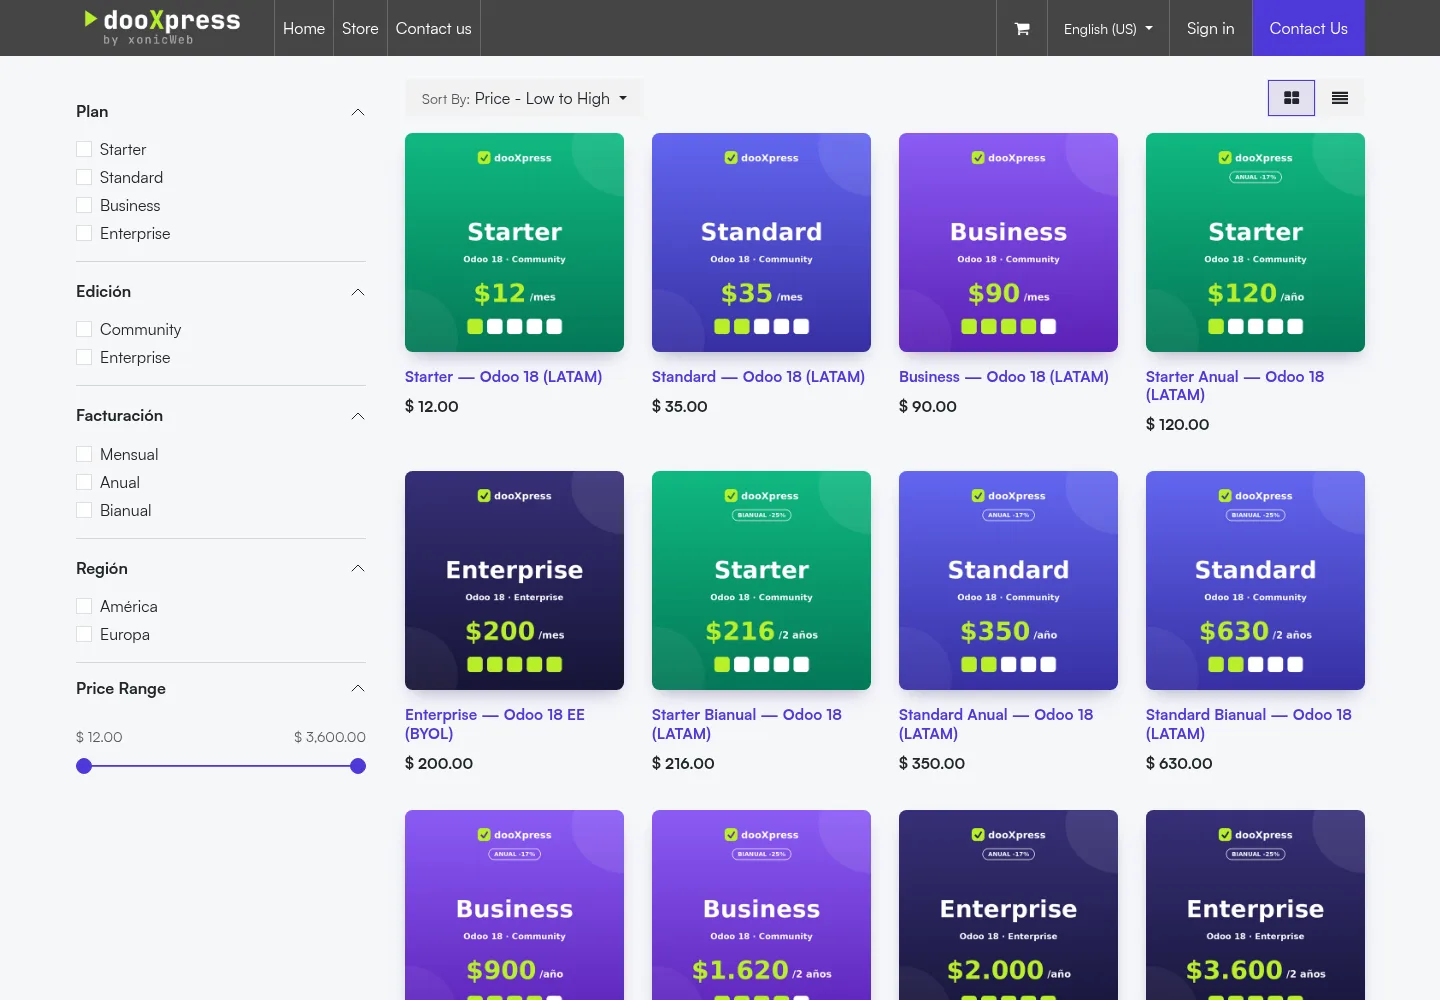Open the Business $90 /mes product image
Viewport: 1440px width, 1000px height.
1008,242
